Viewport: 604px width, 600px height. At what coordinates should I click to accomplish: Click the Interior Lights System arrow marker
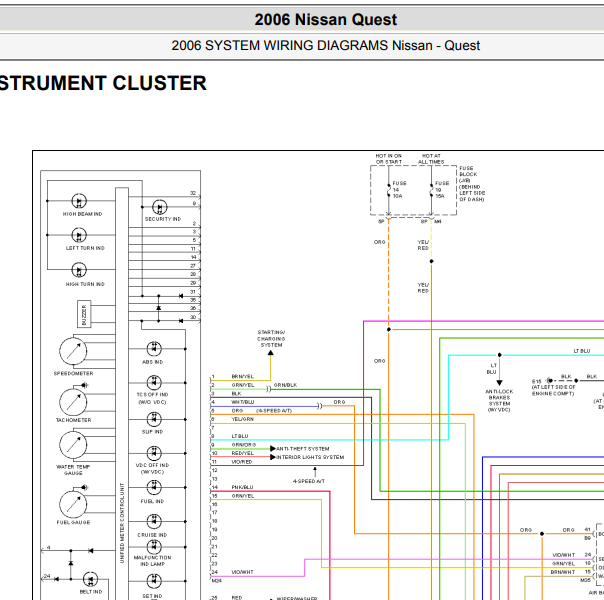pos(273,457)
